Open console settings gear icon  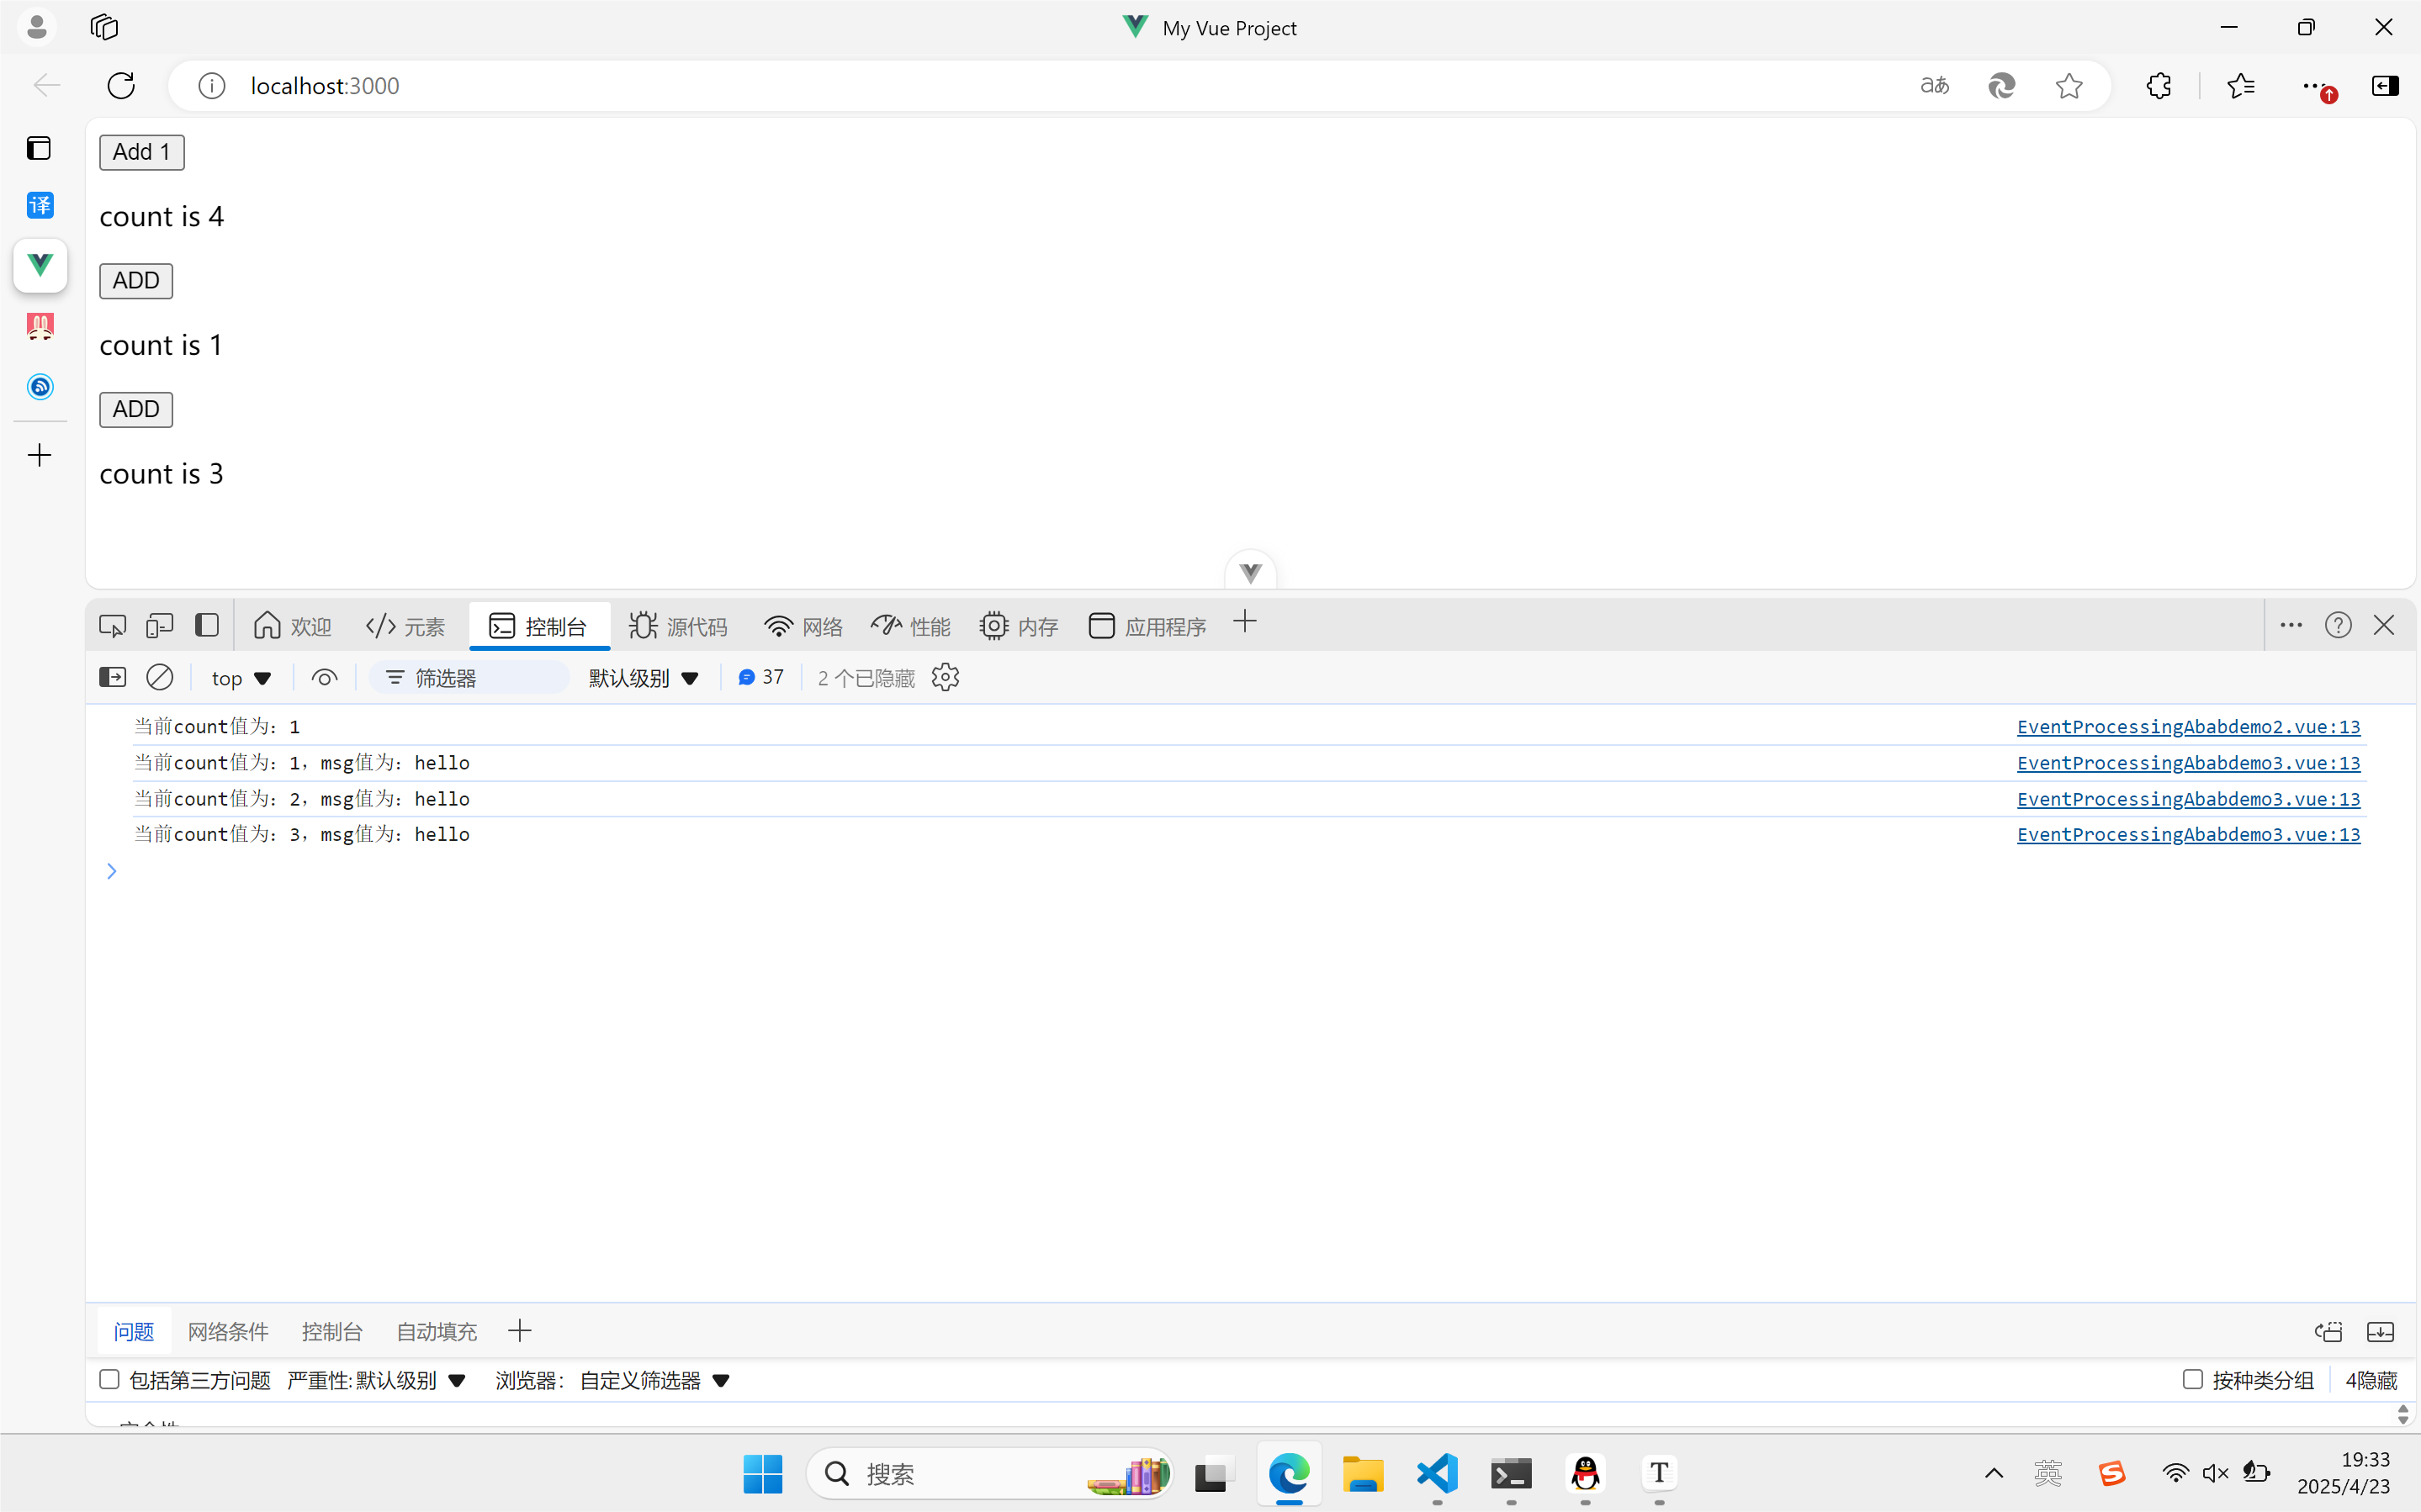pyautogui.click(x=945, y=677)
